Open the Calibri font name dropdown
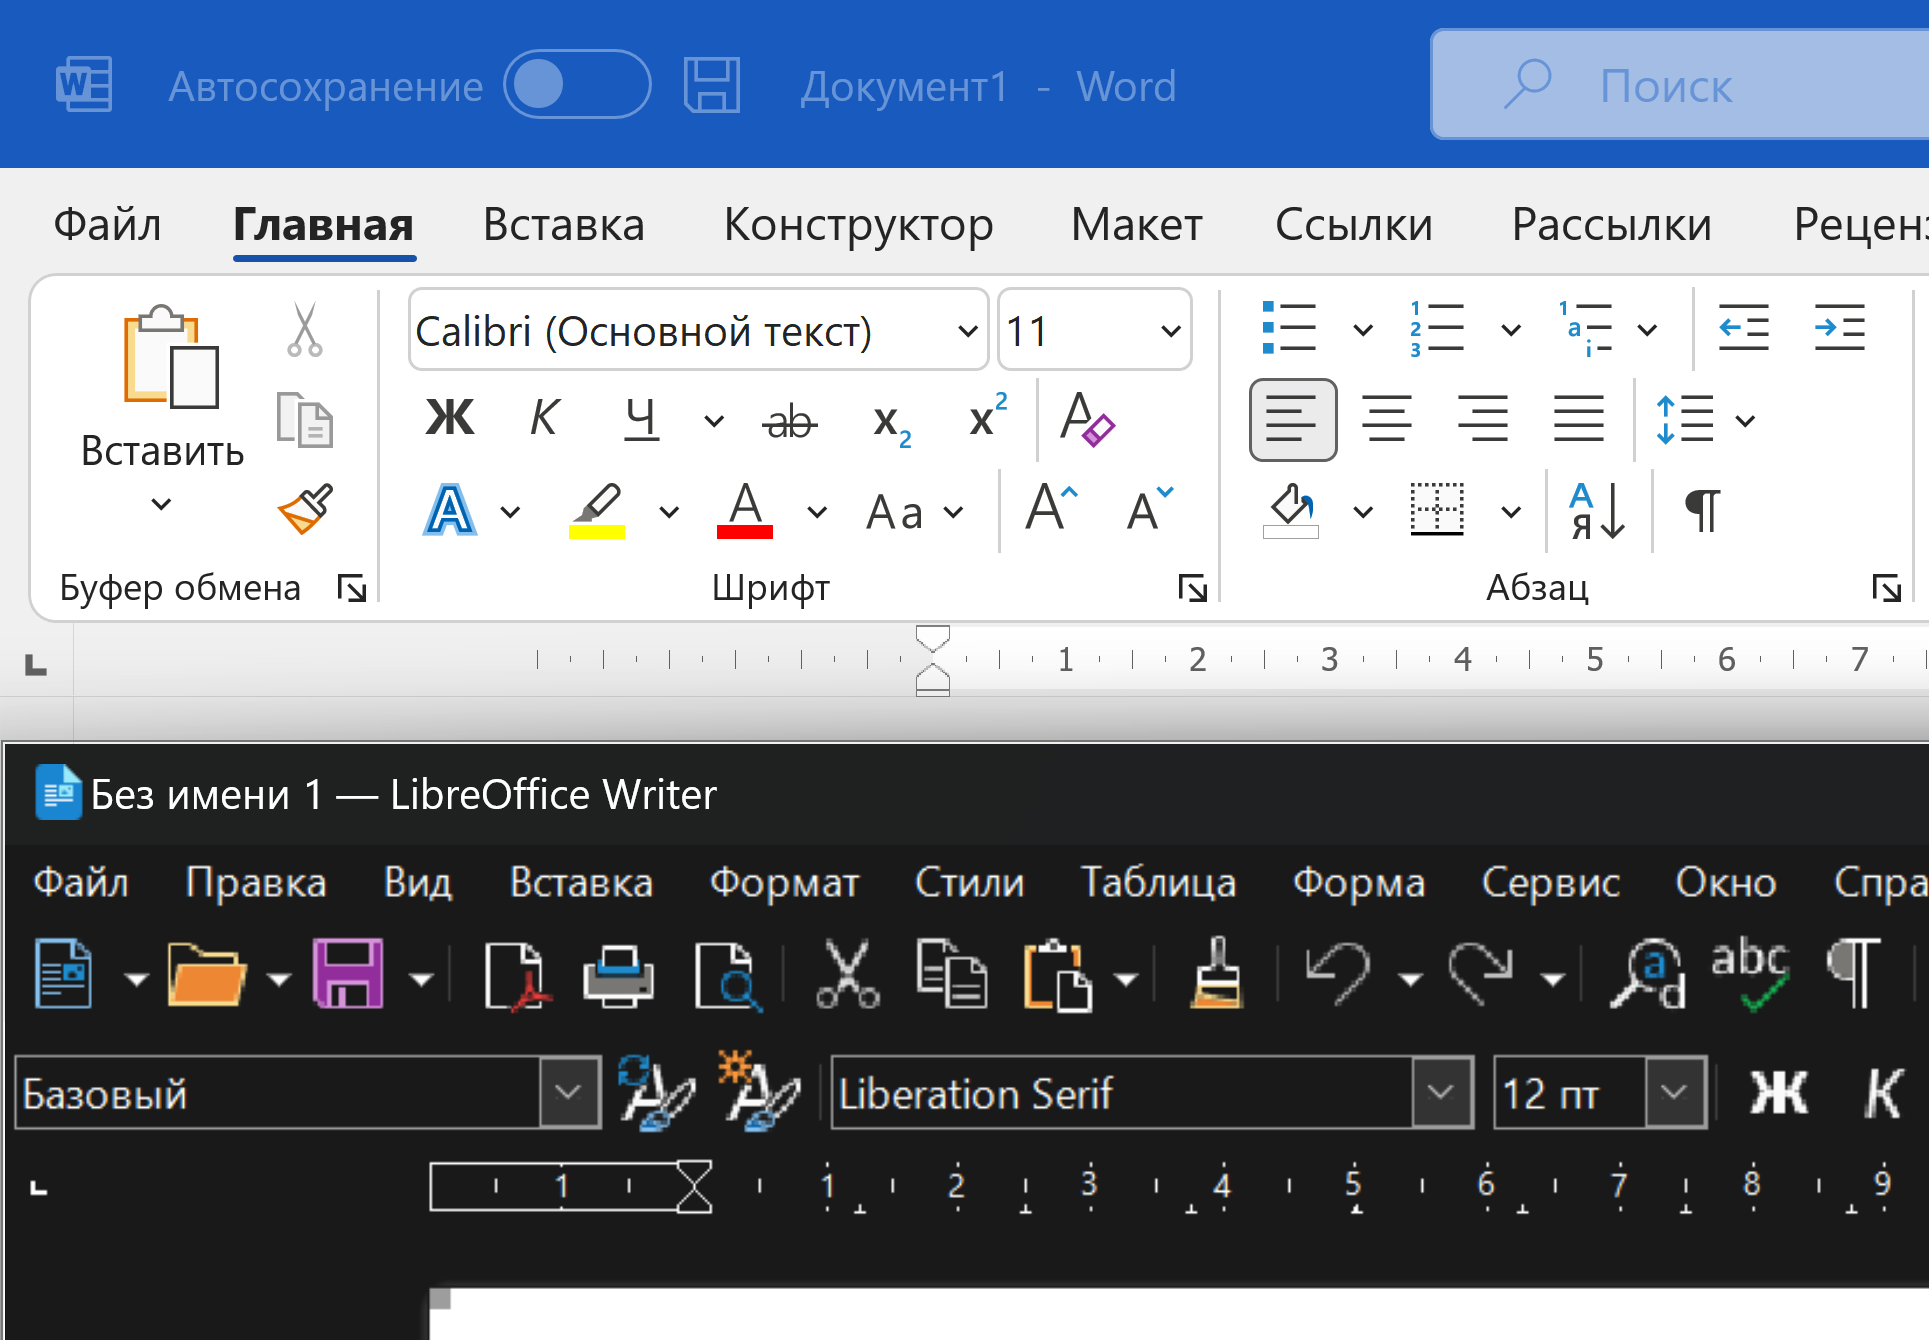The width and height of the screenshot is (1929, 1340). pos(967,331)
